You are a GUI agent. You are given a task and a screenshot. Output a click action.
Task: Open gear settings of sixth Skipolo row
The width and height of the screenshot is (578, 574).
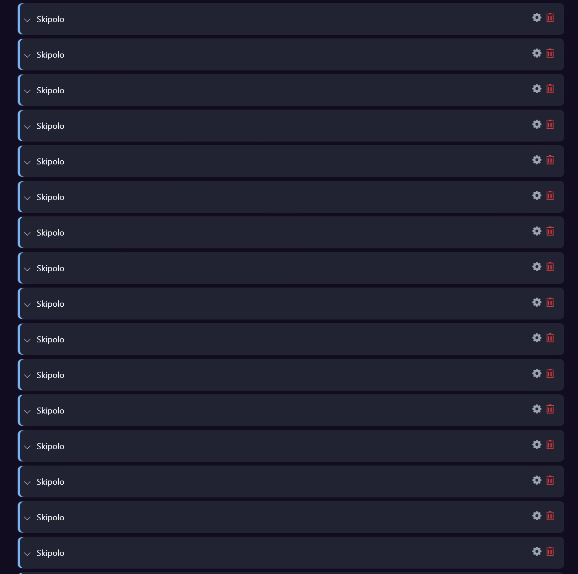(x=536, y=195)
